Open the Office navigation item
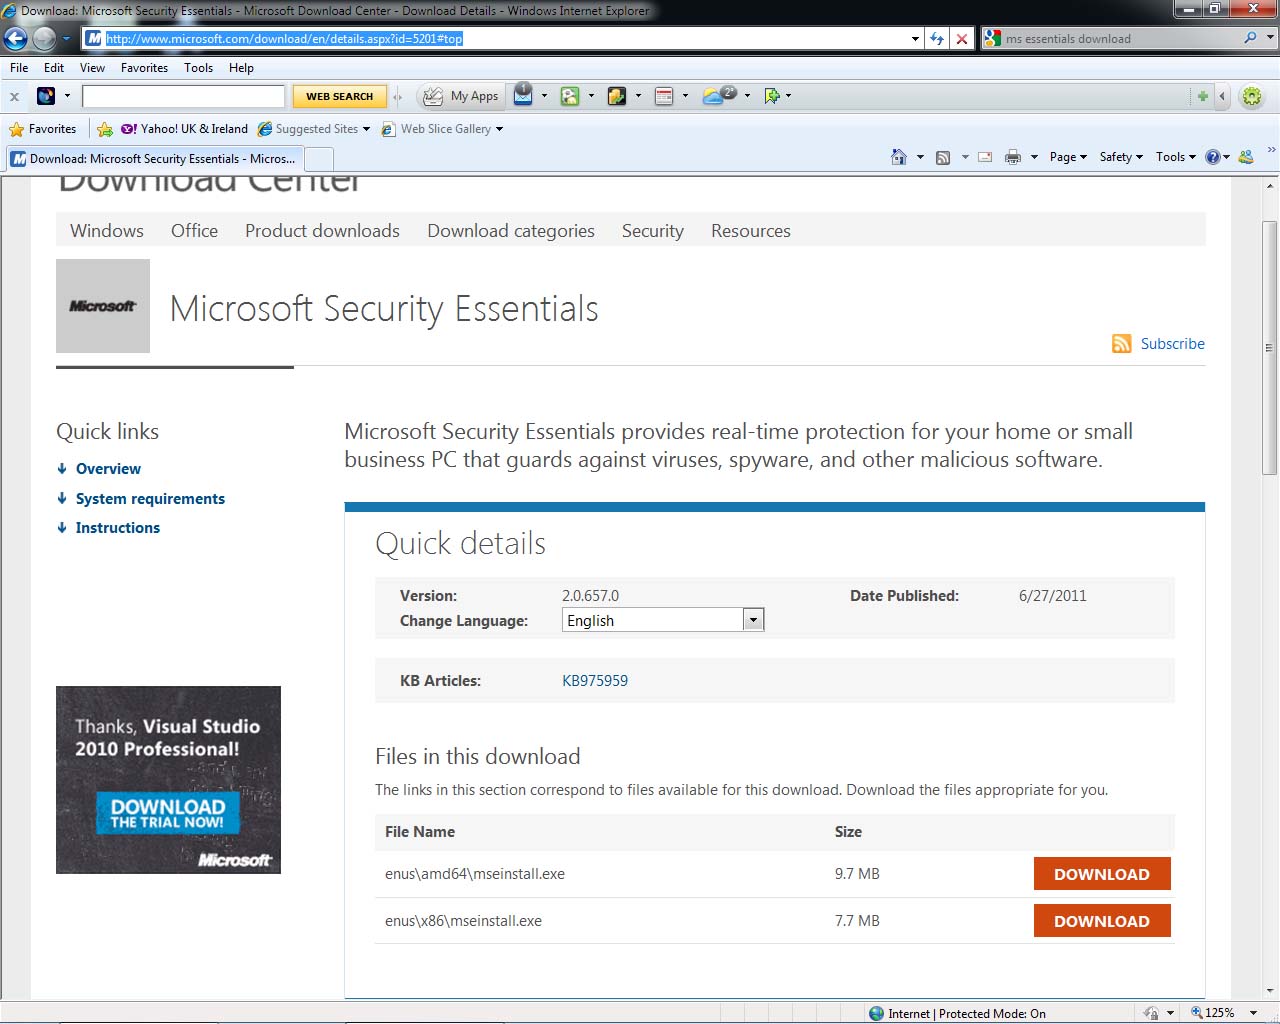This screenshot has height=1024, width=1280. [x=194, y=231]
